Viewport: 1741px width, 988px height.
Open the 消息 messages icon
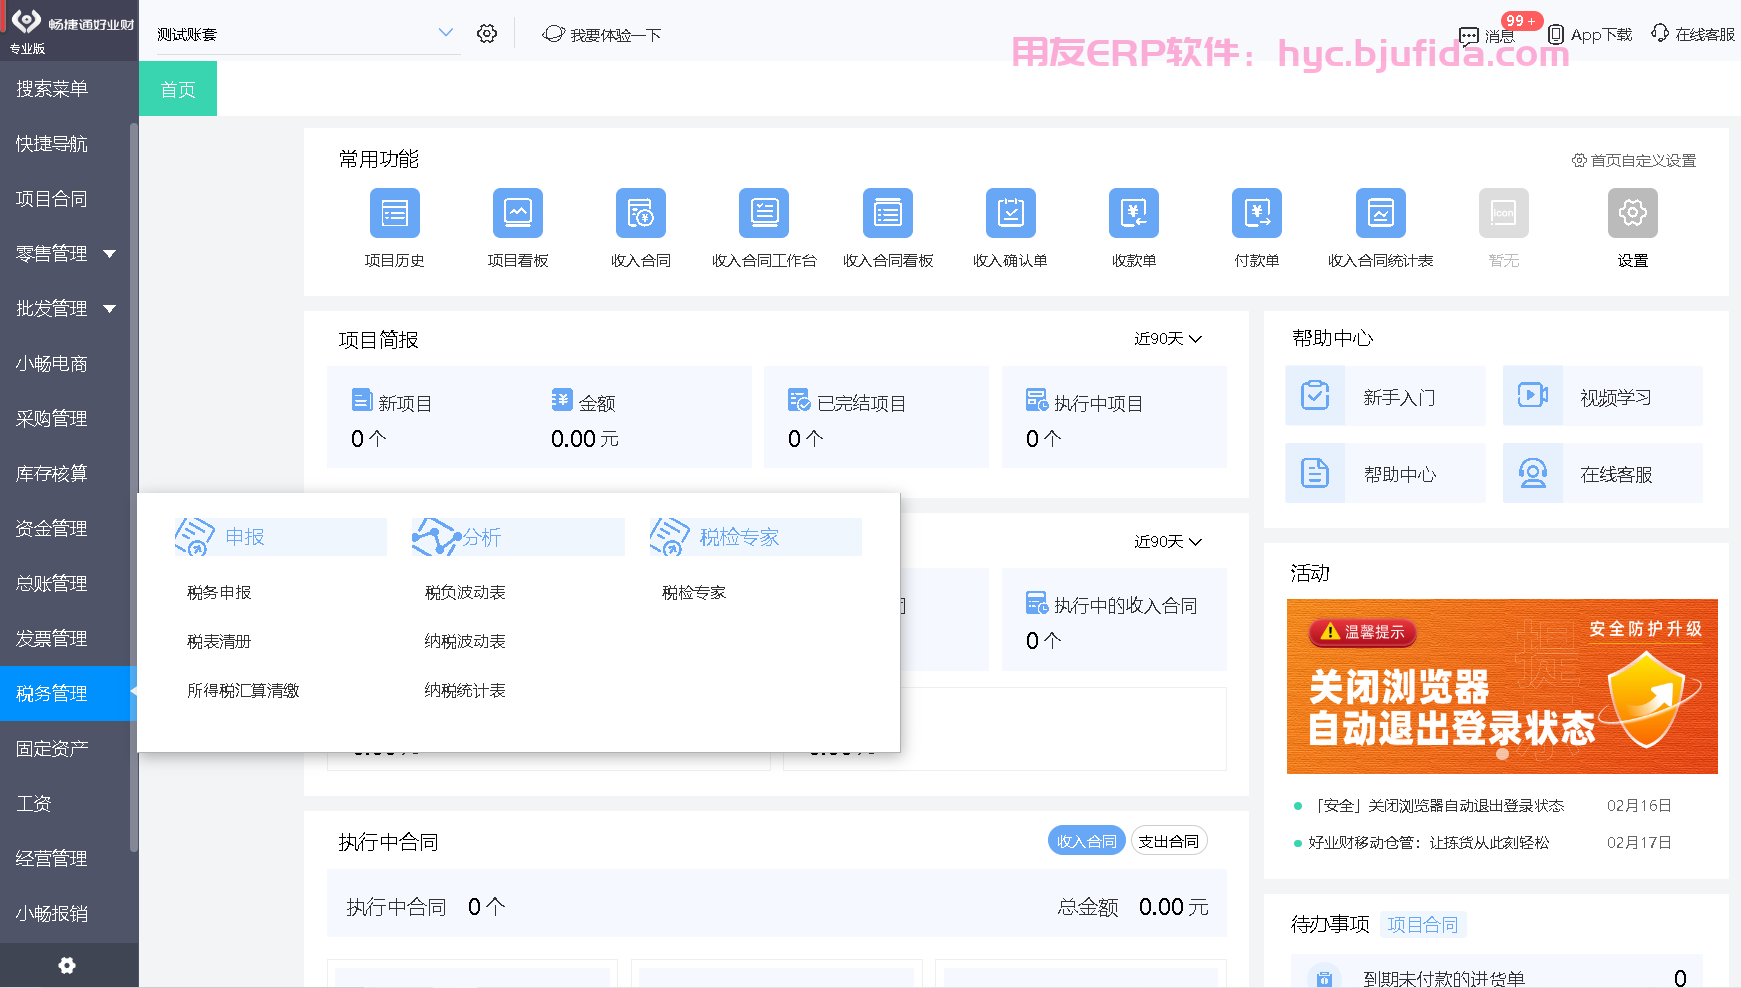[1468, 36]
